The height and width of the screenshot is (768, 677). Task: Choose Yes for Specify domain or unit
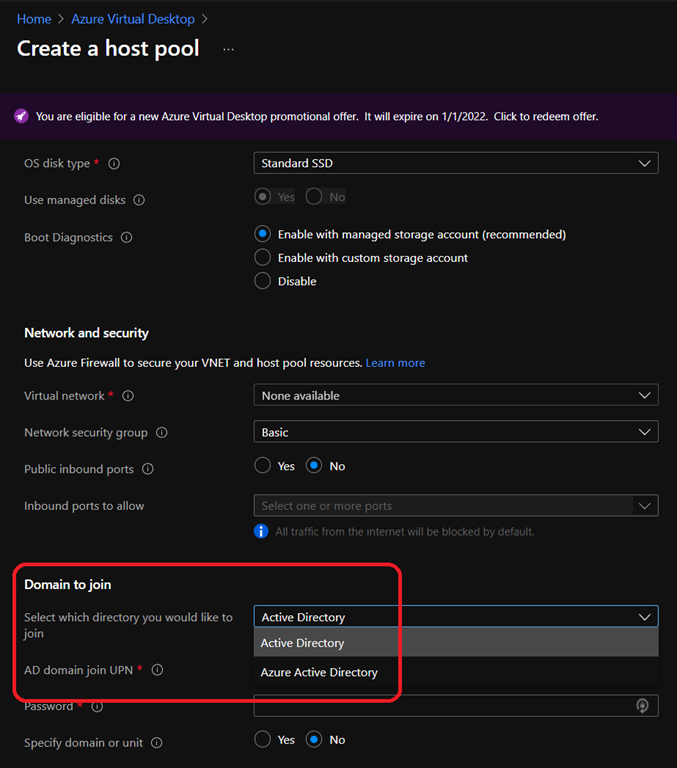pyautogui.click(x=263, y=740)
